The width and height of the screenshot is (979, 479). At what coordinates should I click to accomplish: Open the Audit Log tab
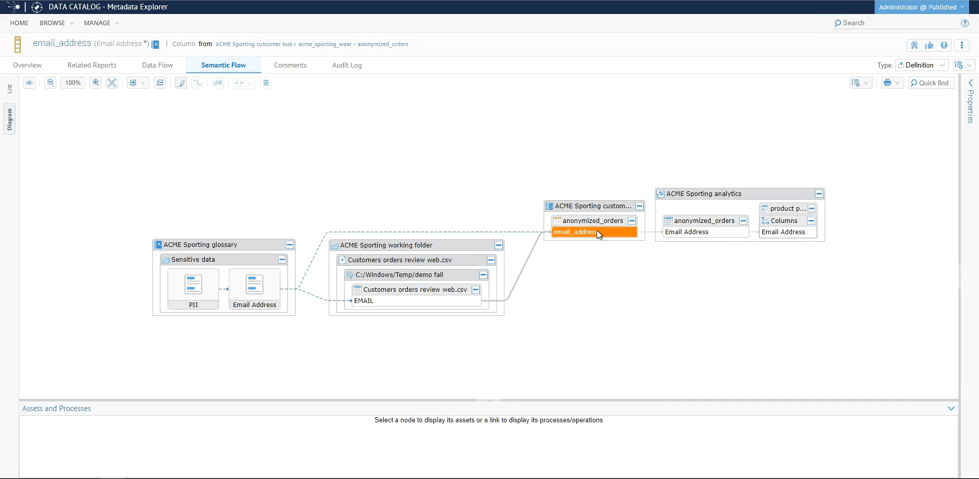[x=347, y=65]
